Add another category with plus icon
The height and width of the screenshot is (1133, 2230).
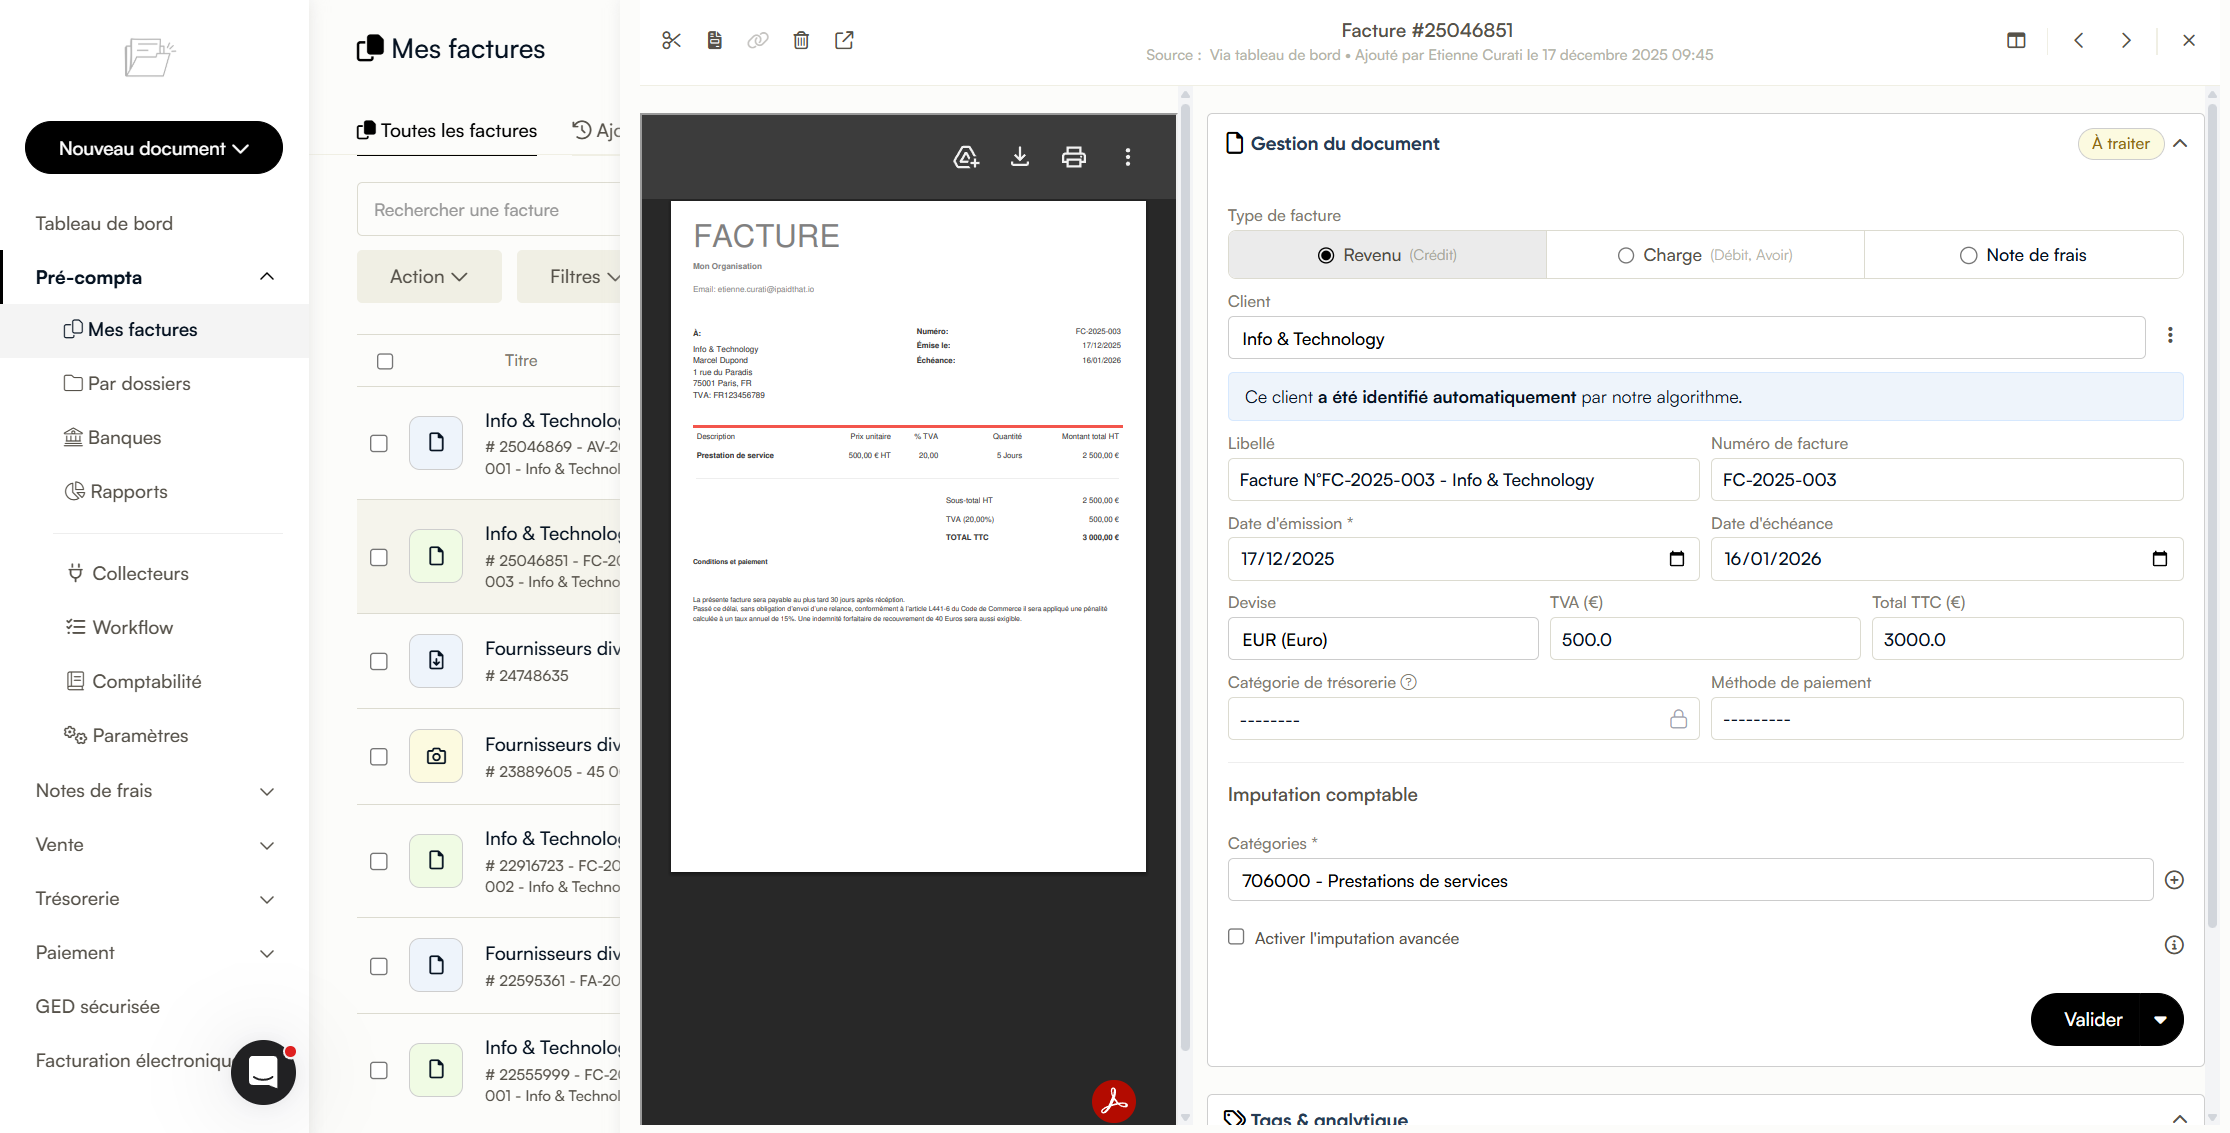tap(2174, 880)
